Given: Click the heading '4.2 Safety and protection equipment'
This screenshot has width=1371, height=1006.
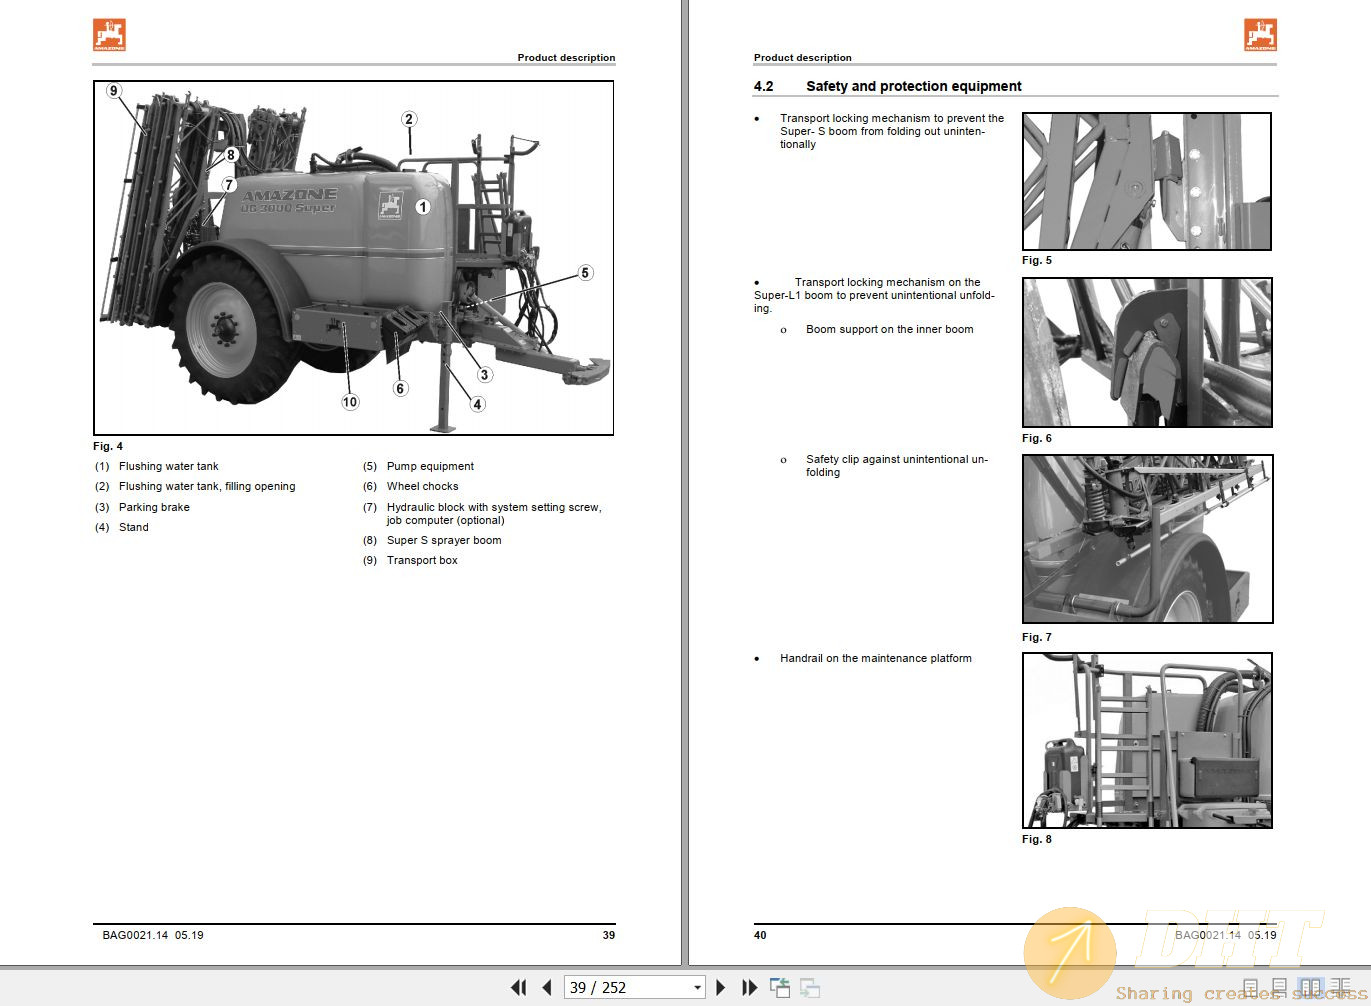Looking at the screenshot, I should point(888,86).
